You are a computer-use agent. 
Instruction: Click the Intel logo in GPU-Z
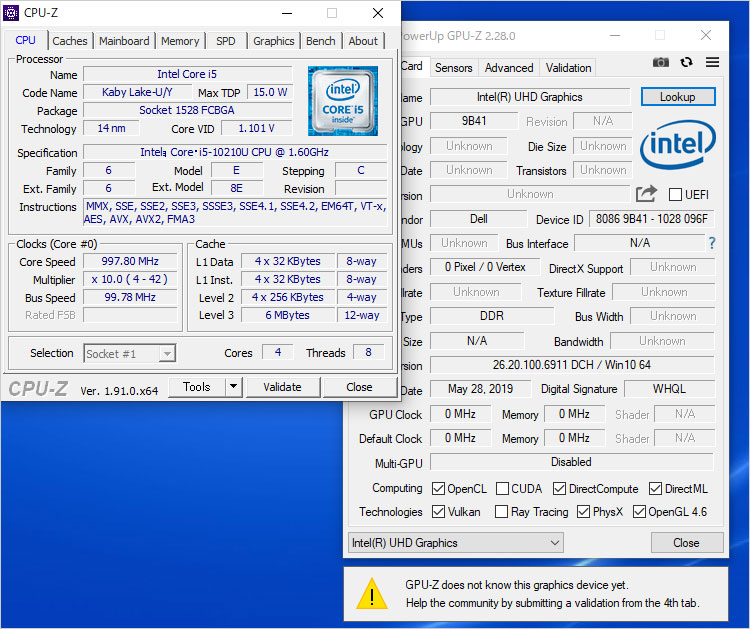[677, 144]
